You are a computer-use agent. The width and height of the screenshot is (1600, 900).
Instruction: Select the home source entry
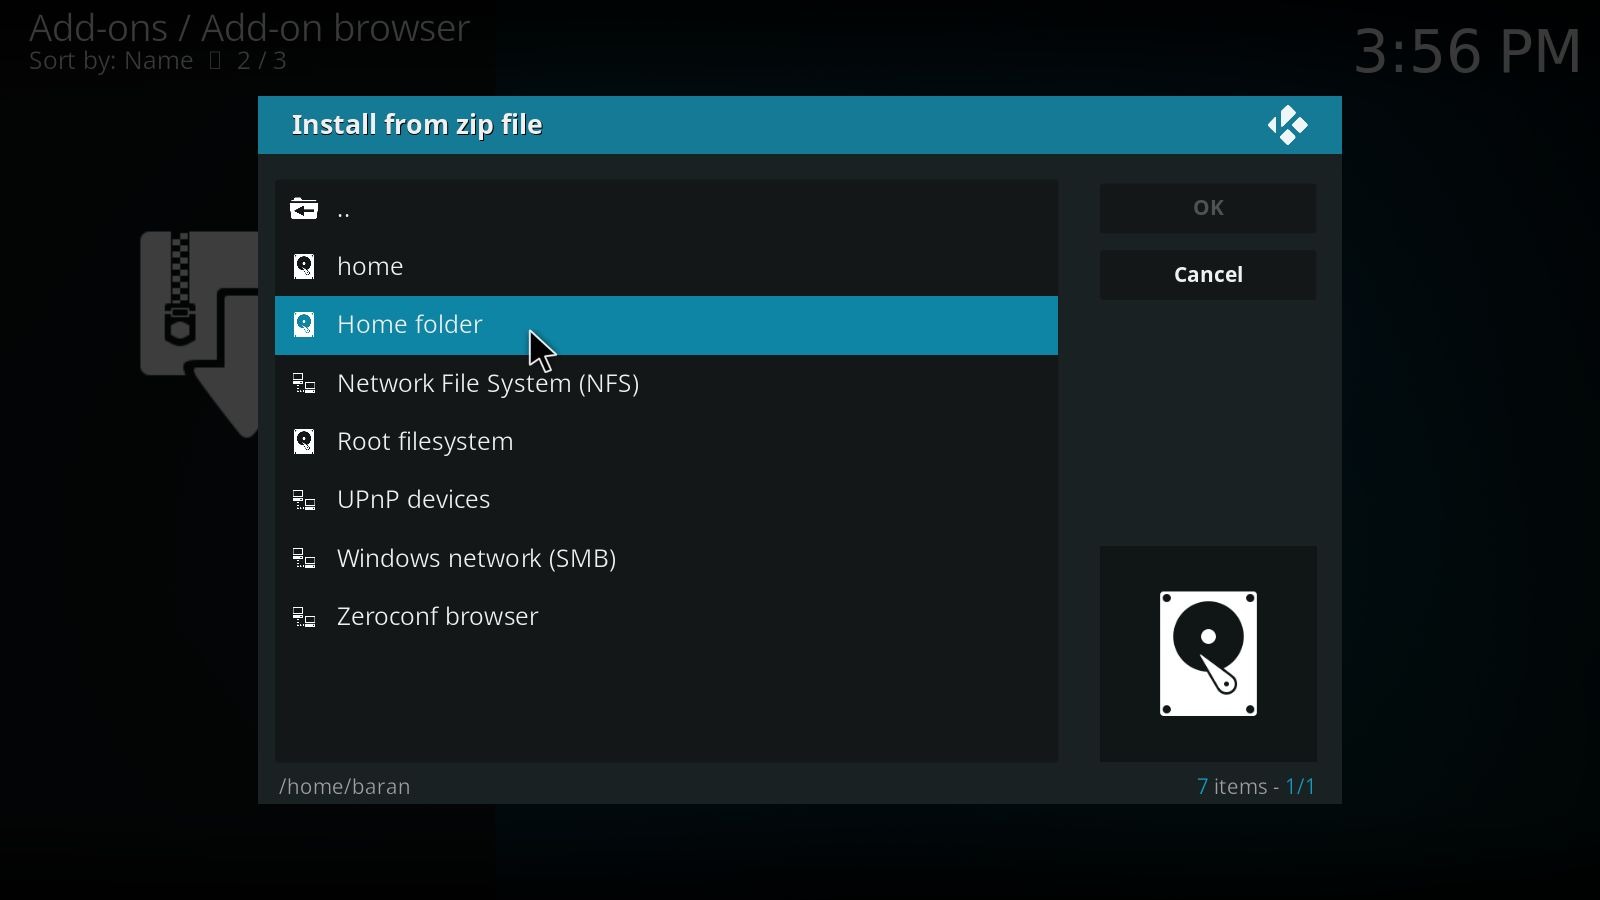[666, 267]
